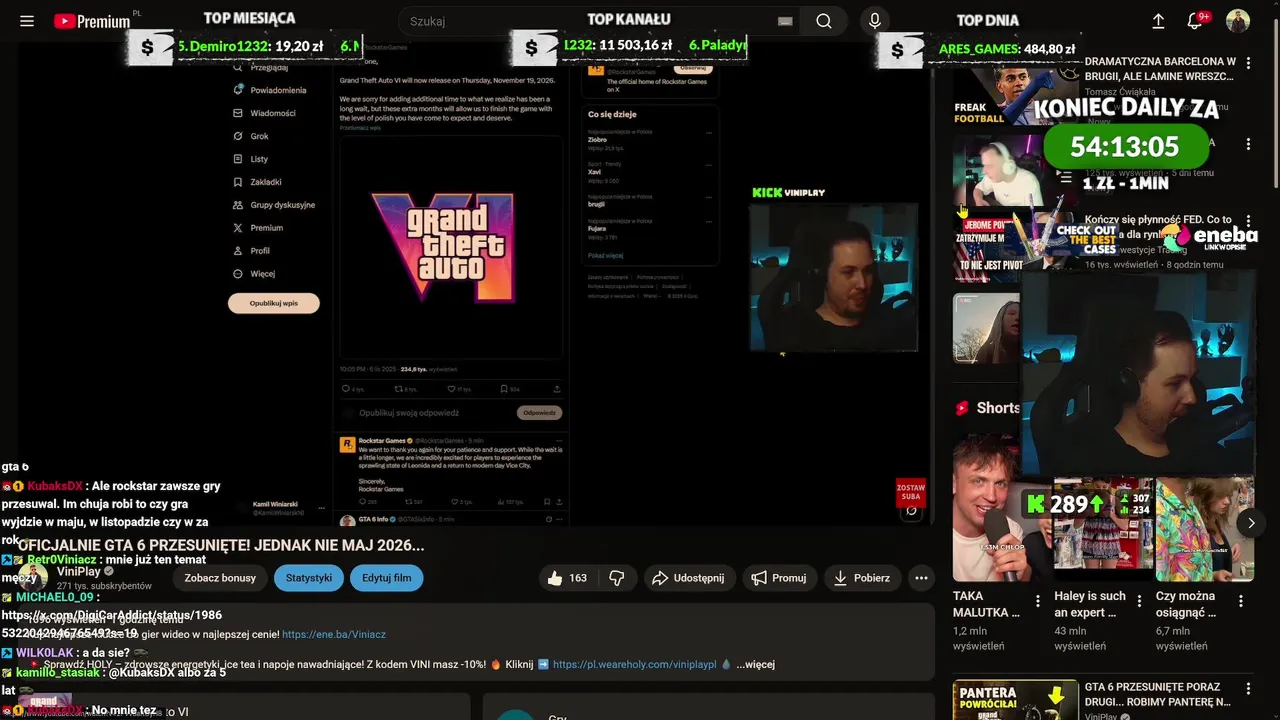Open the Statystyki button
The image size is (1280, 720).
309,578
